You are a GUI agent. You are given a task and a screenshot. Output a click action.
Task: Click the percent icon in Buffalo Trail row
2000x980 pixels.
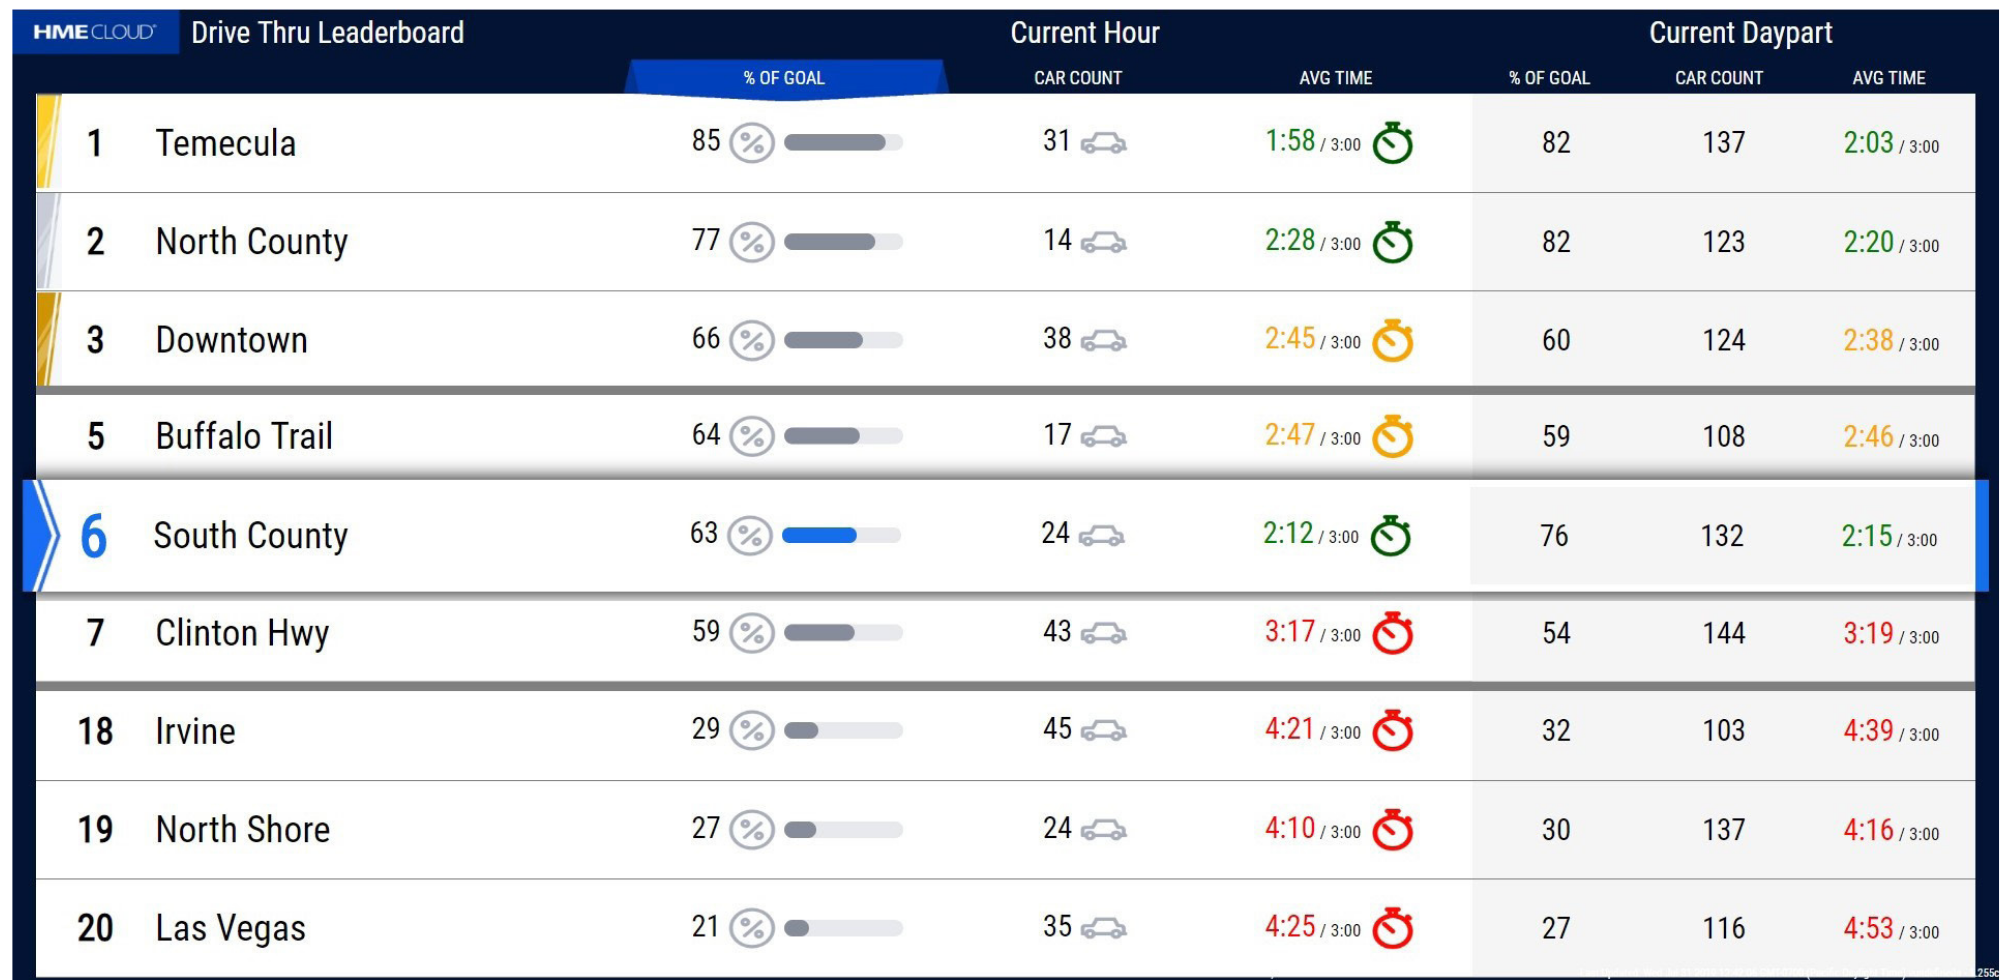(752, 436)
